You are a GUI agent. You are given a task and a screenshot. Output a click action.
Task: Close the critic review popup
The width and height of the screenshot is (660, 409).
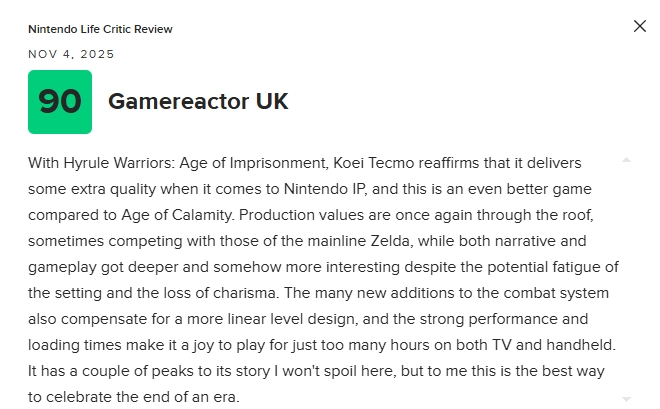point(640,26)
